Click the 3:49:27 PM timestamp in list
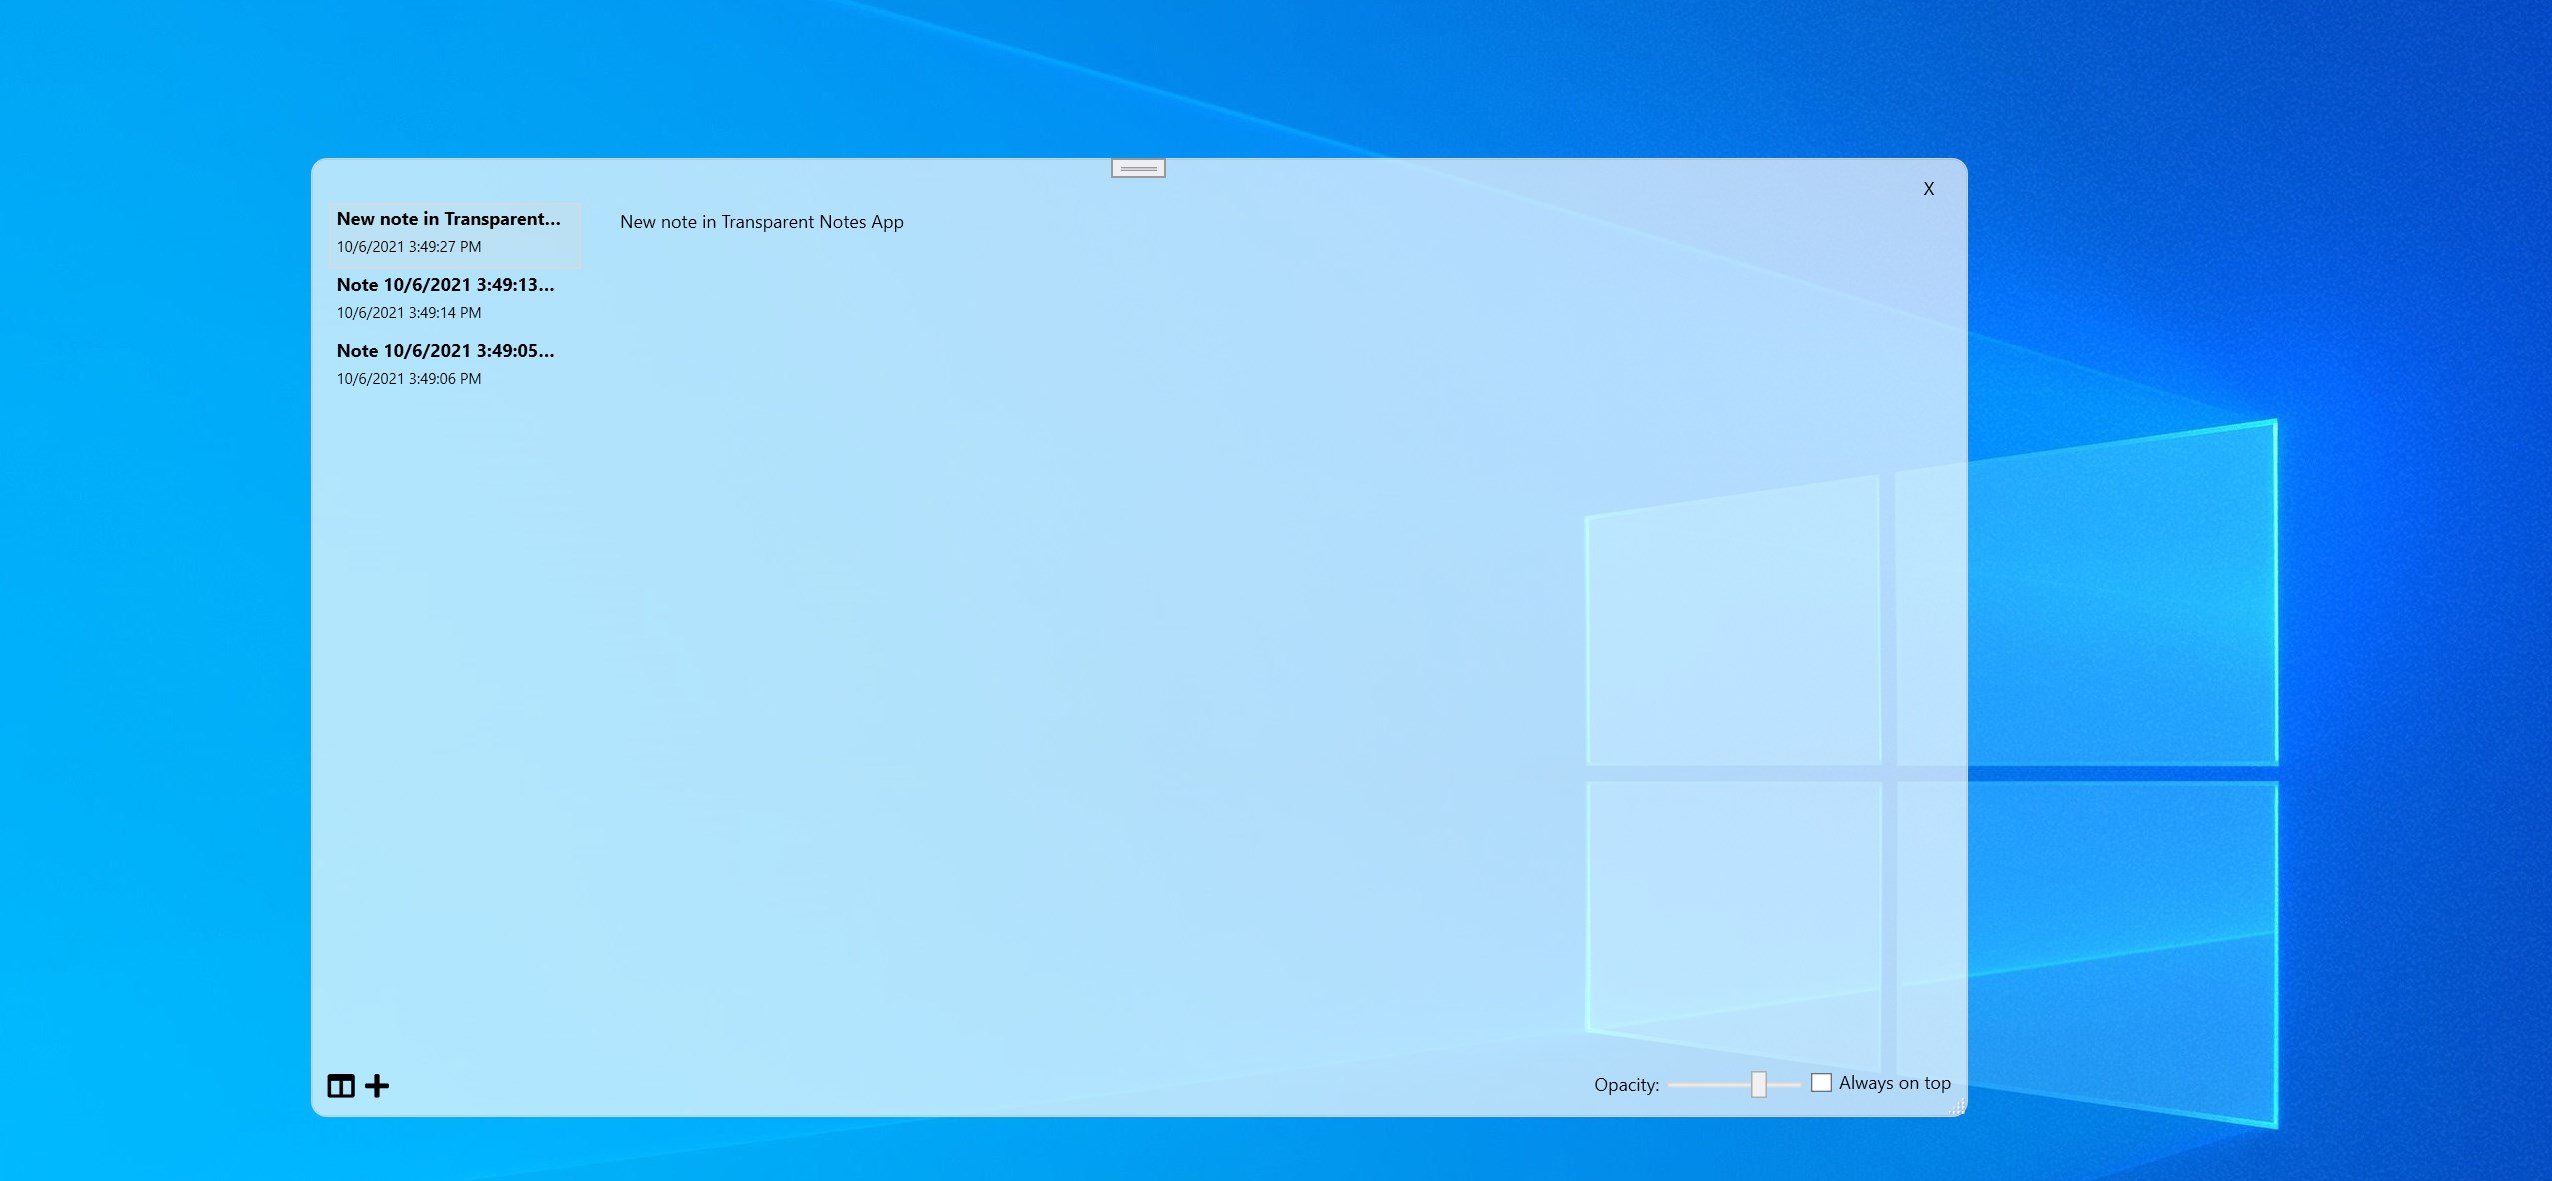The image size is (2552, 1181). (x=408, y=247)
